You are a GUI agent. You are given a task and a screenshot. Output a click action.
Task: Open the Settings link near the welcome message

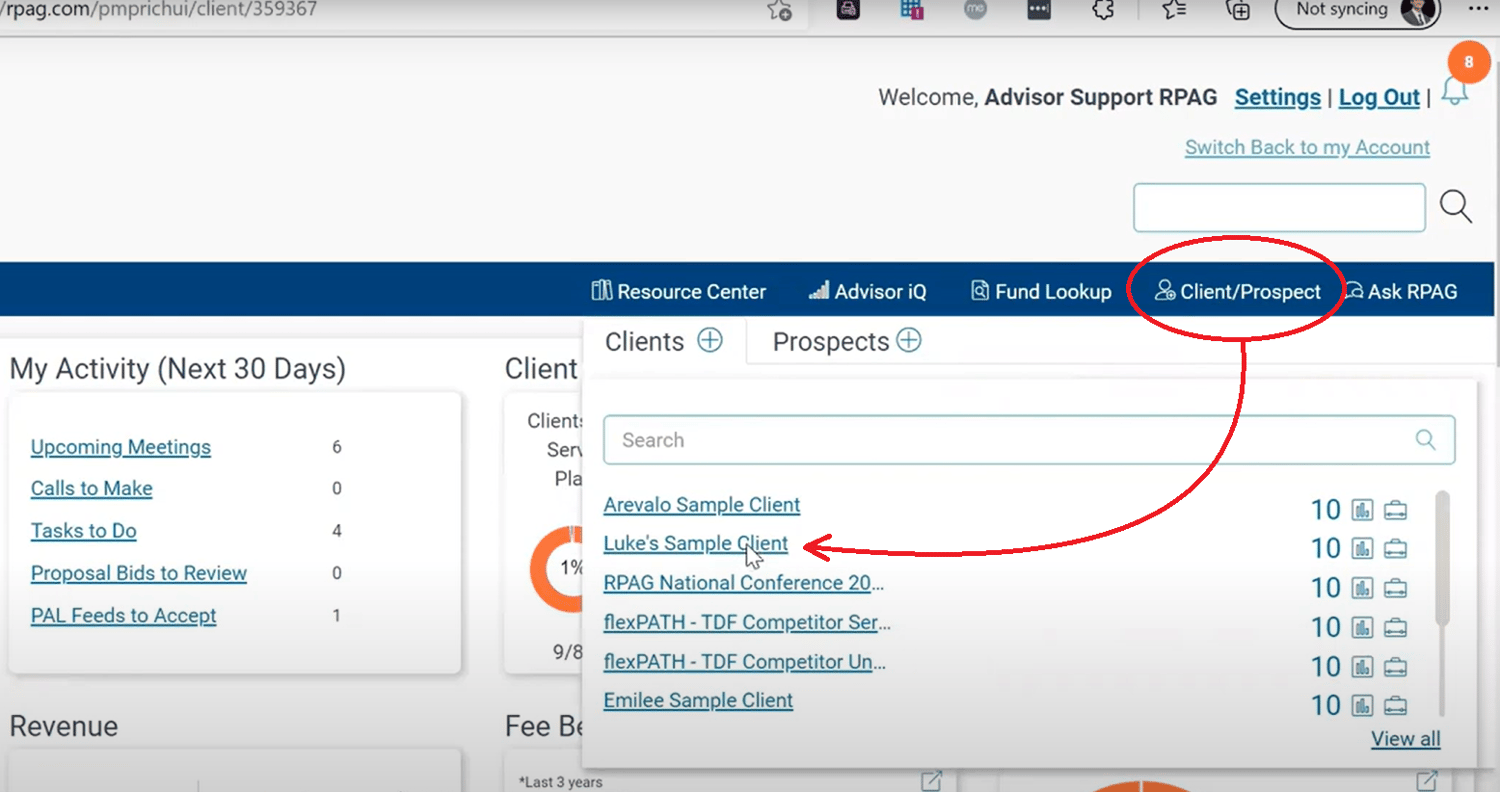pyautogui.click(x=1277, y=97)
